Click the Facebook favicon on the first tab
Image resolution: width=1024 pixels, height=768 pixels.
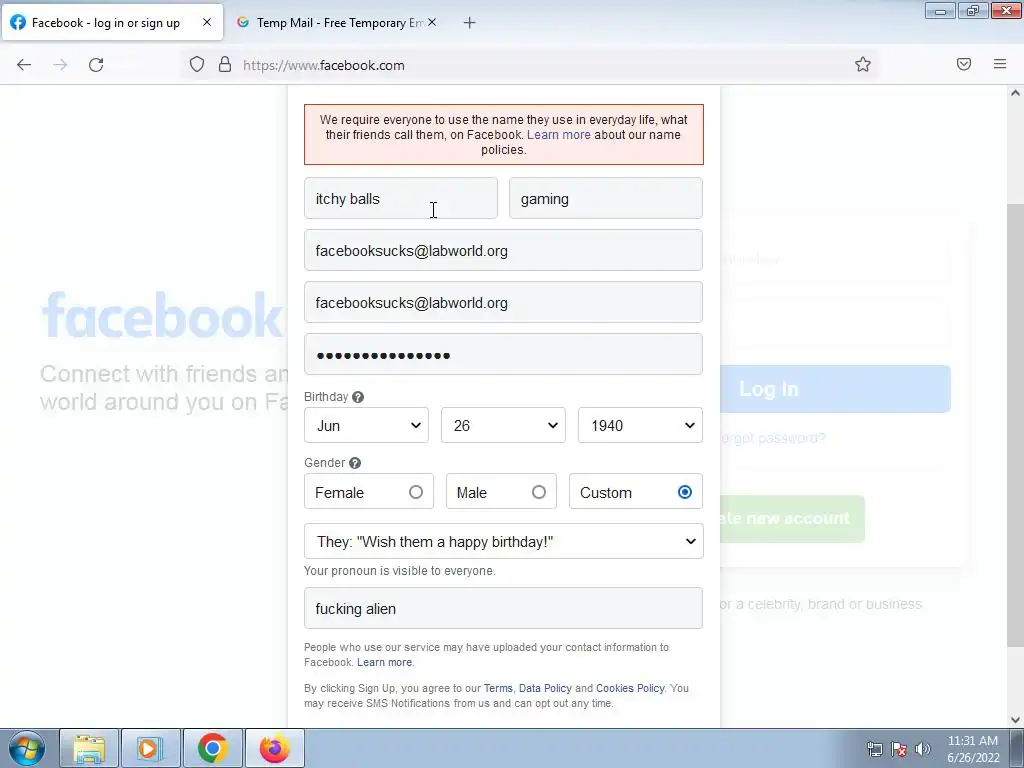pos(18,23)
